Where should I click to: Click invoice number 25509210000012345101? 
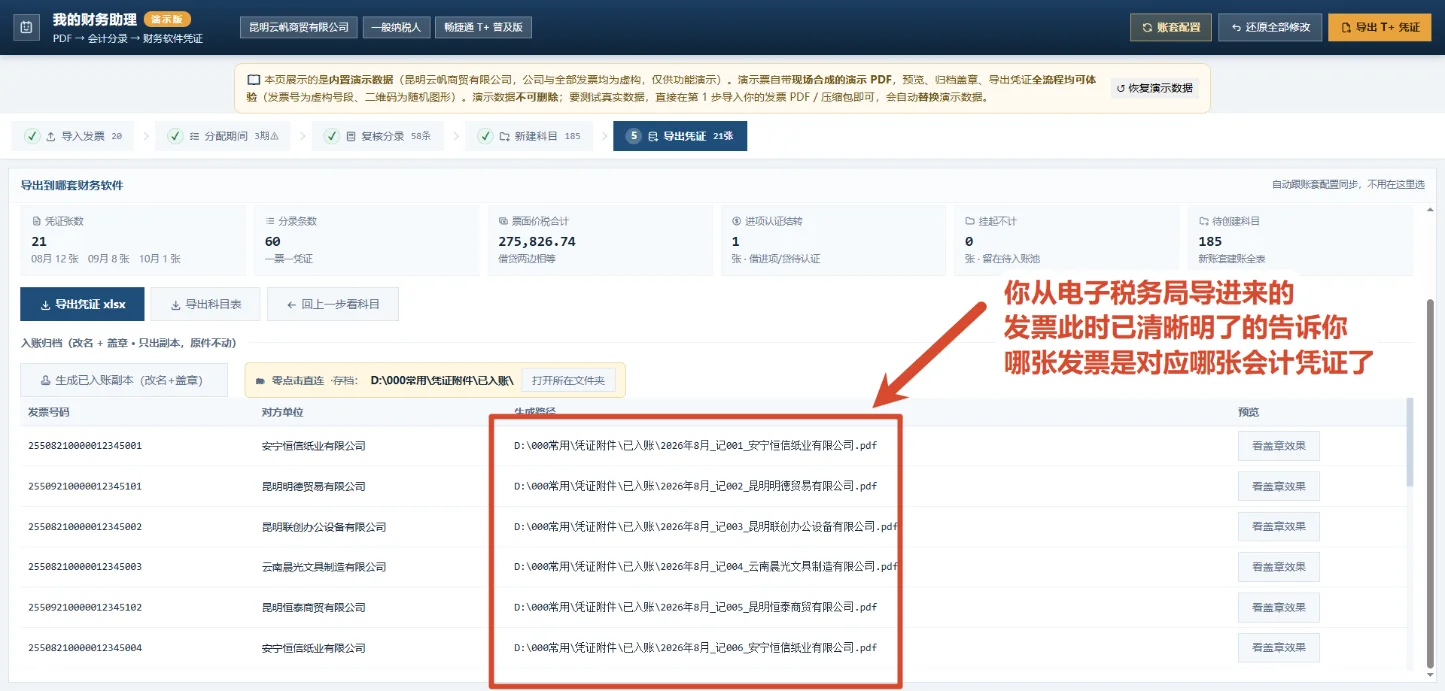[x=85, y=486]
